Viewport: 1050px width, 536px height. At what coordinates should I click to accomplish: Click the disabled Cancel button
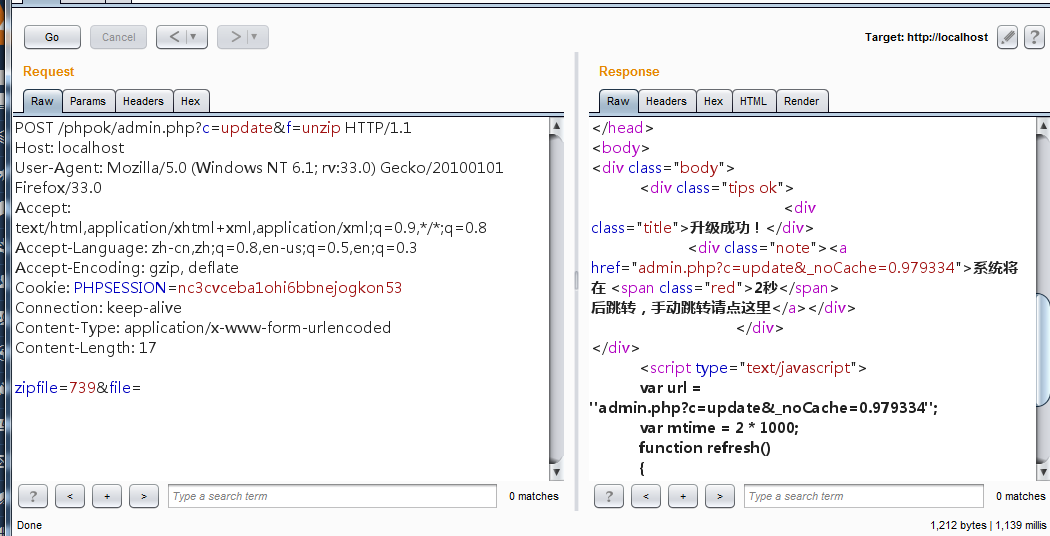(x=119, y=38)
